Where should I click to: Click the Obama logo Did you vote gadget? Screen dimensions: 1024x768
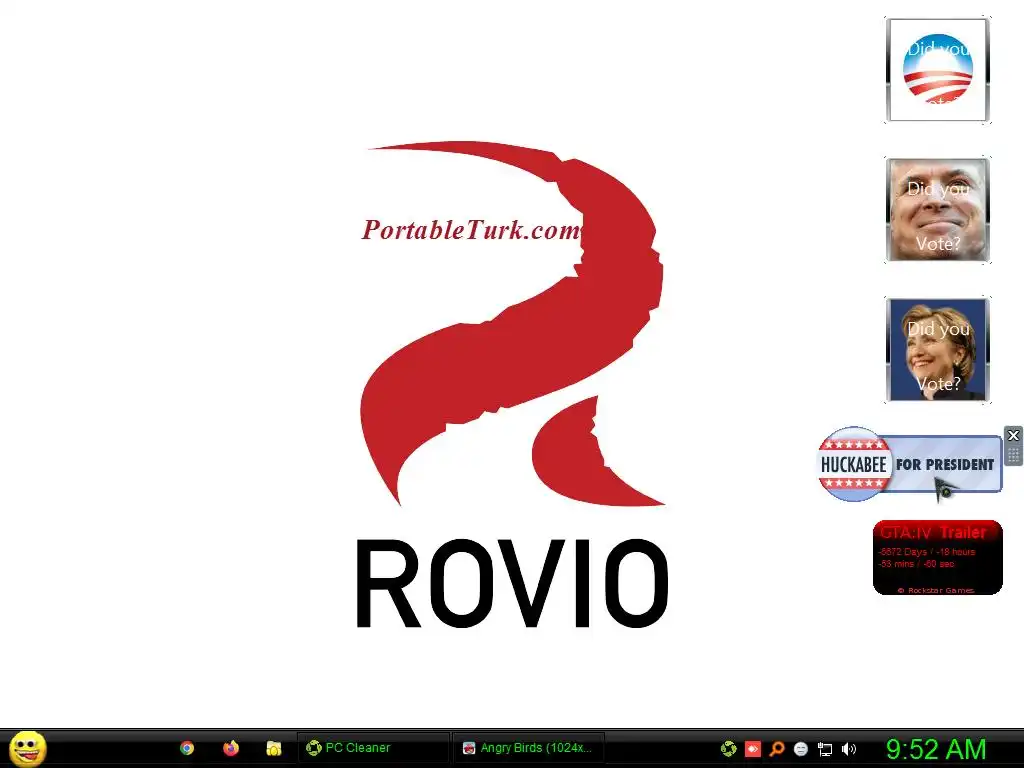pyautogui.click(x=938, y=70)
